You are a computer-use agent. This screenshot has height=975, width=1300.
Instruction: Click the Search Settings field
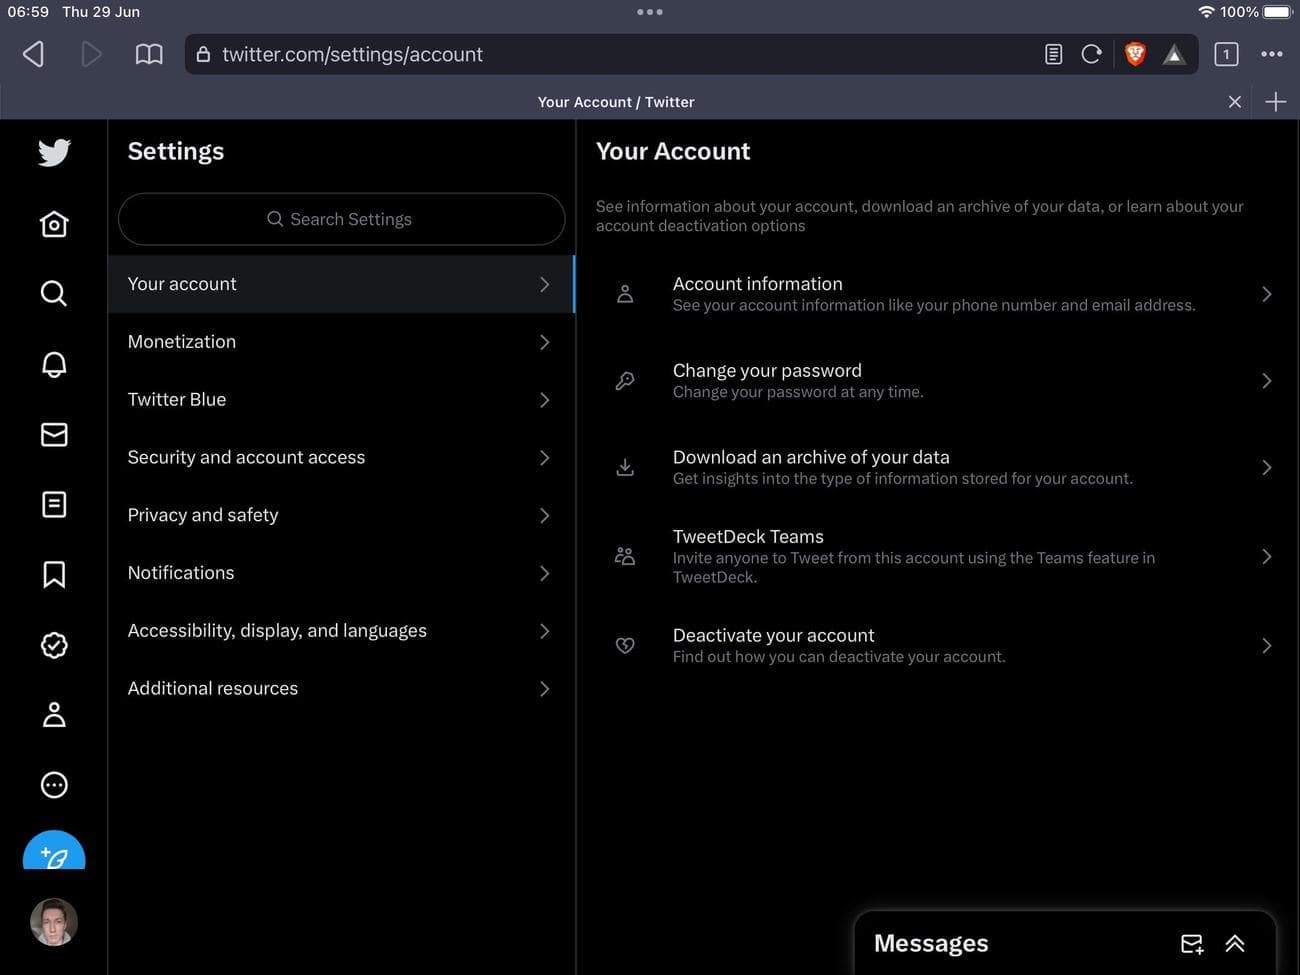pos(341,219)
